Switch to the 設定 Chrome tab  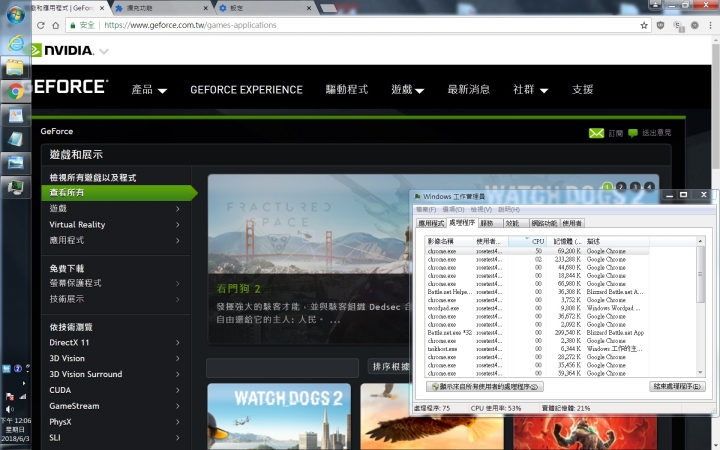pyautogui.click(x=264, y=8)
